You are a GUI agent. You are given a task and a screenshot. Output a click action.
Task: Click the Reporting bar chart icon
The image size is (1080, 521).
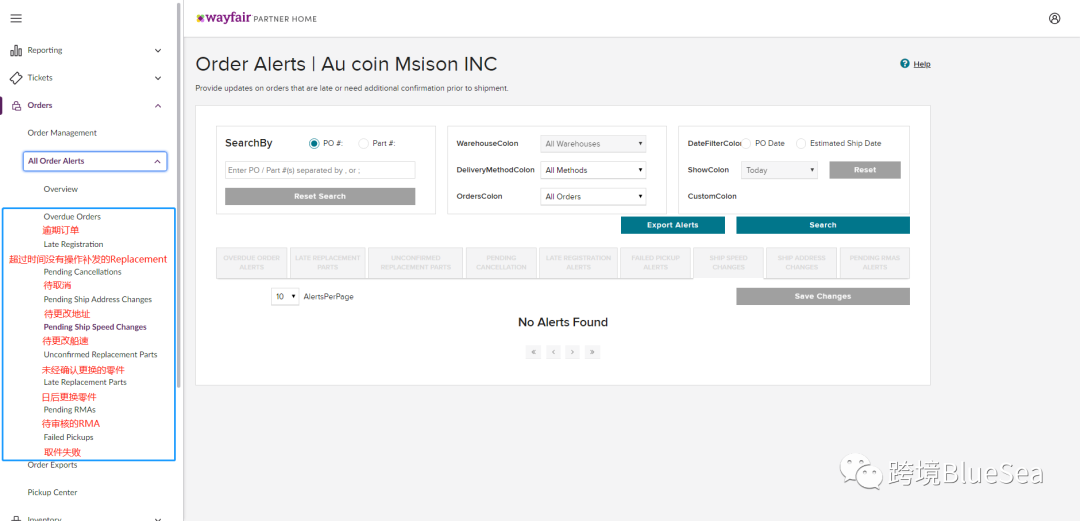(x=16, y=50)
